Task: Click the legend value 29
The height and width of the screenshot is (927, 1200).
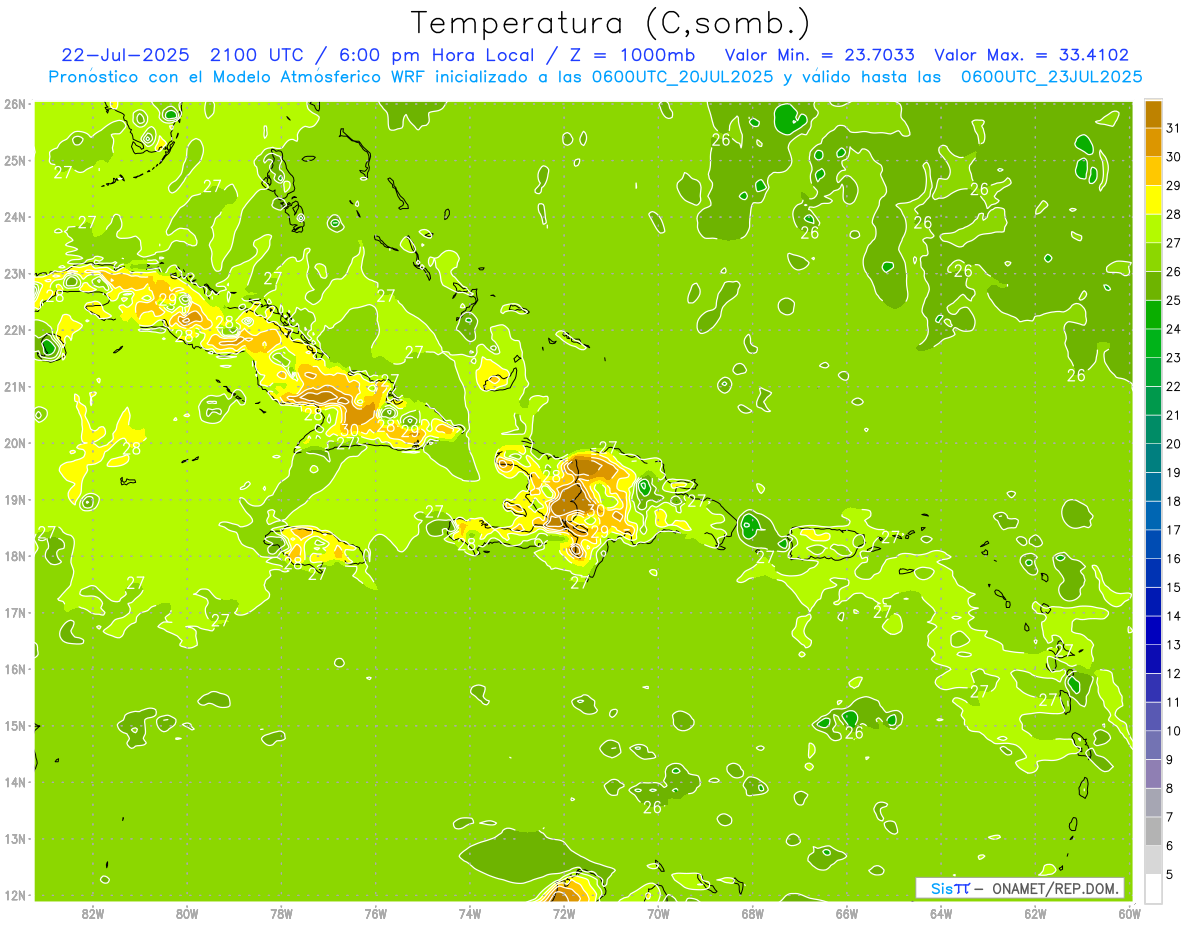Action: (1173, 185)
